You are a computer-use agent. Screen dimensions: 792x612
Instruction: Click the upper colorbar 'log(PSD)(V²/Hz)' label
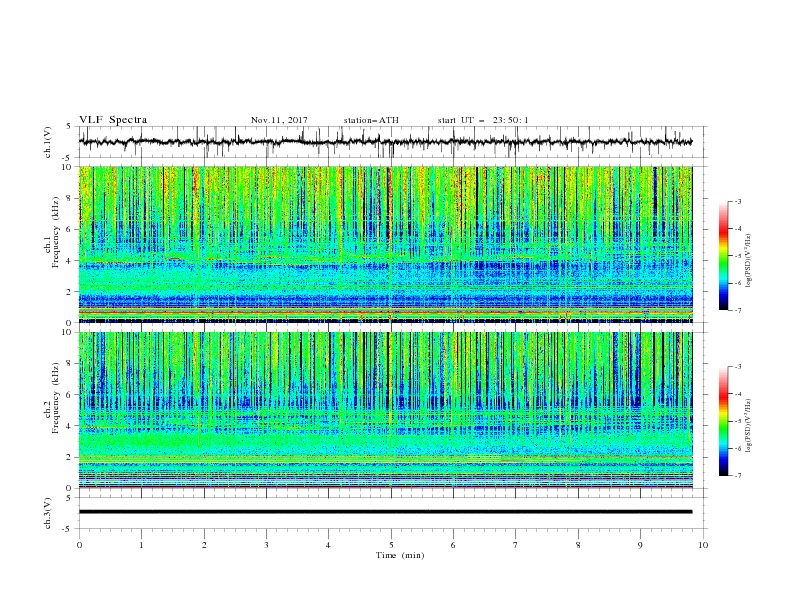coord(749,261)
